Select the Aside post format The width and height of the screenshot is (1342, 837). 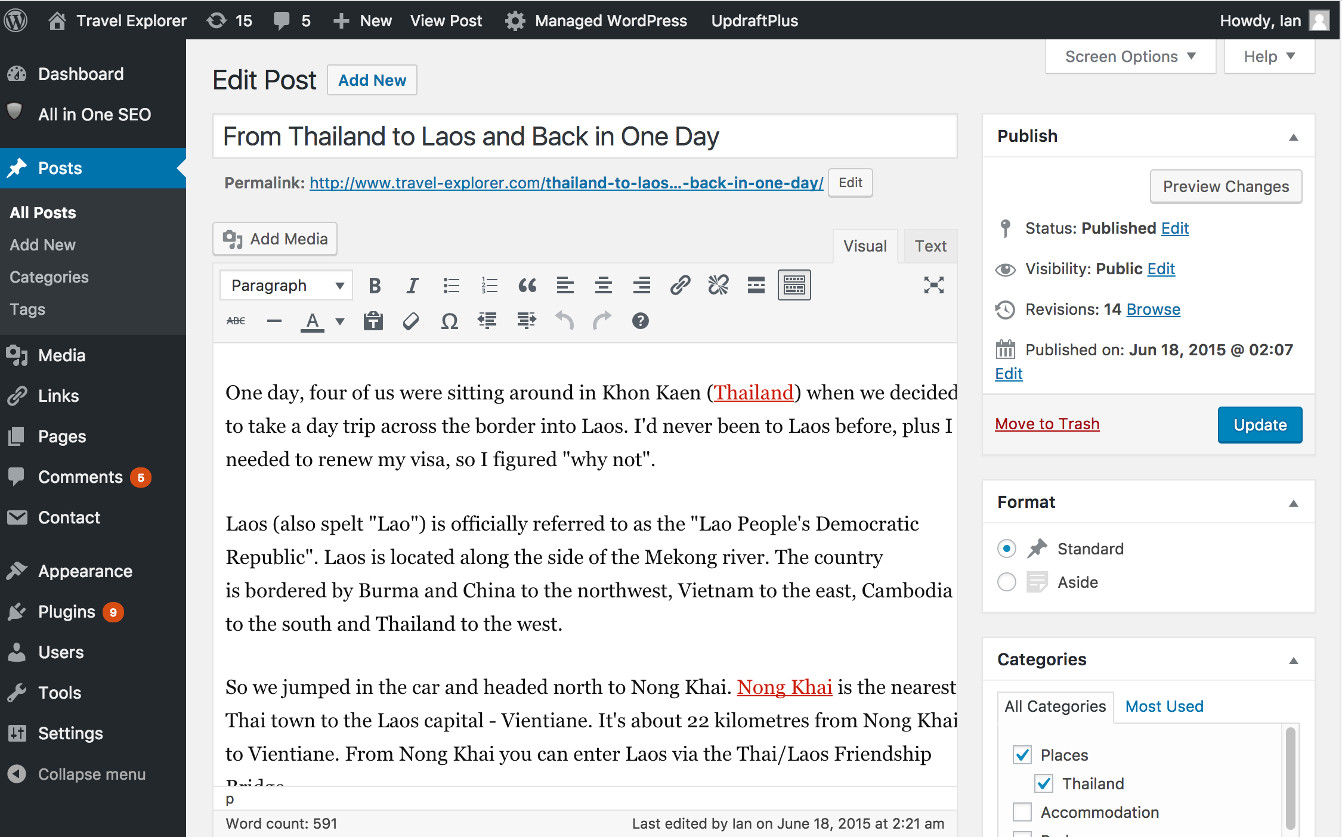click(1007, 582)
